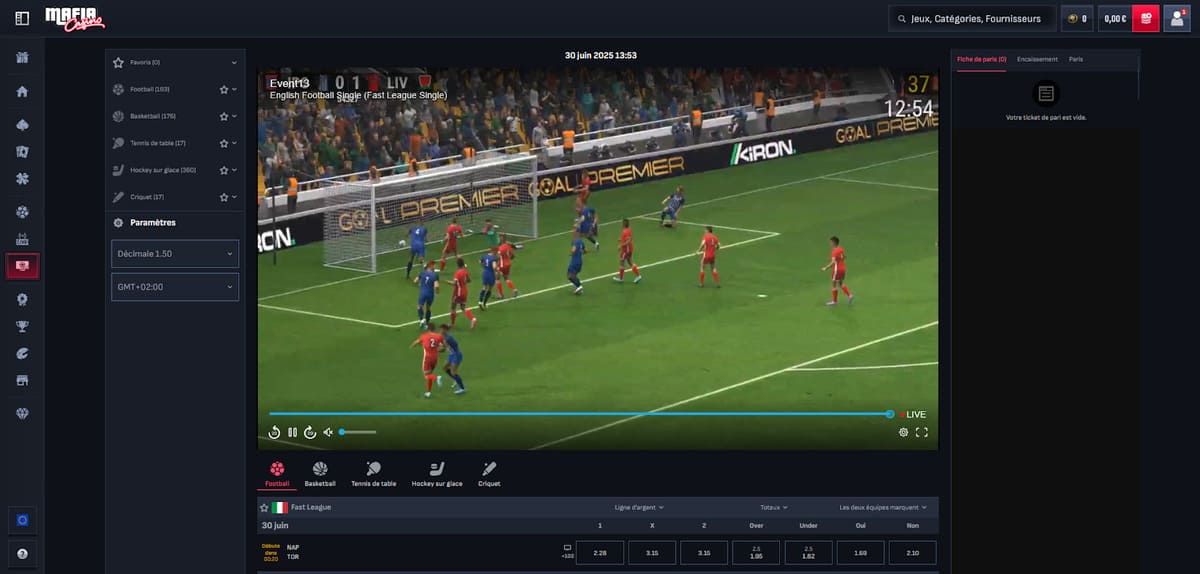Mute the video player sound

(x=328, y=432)
